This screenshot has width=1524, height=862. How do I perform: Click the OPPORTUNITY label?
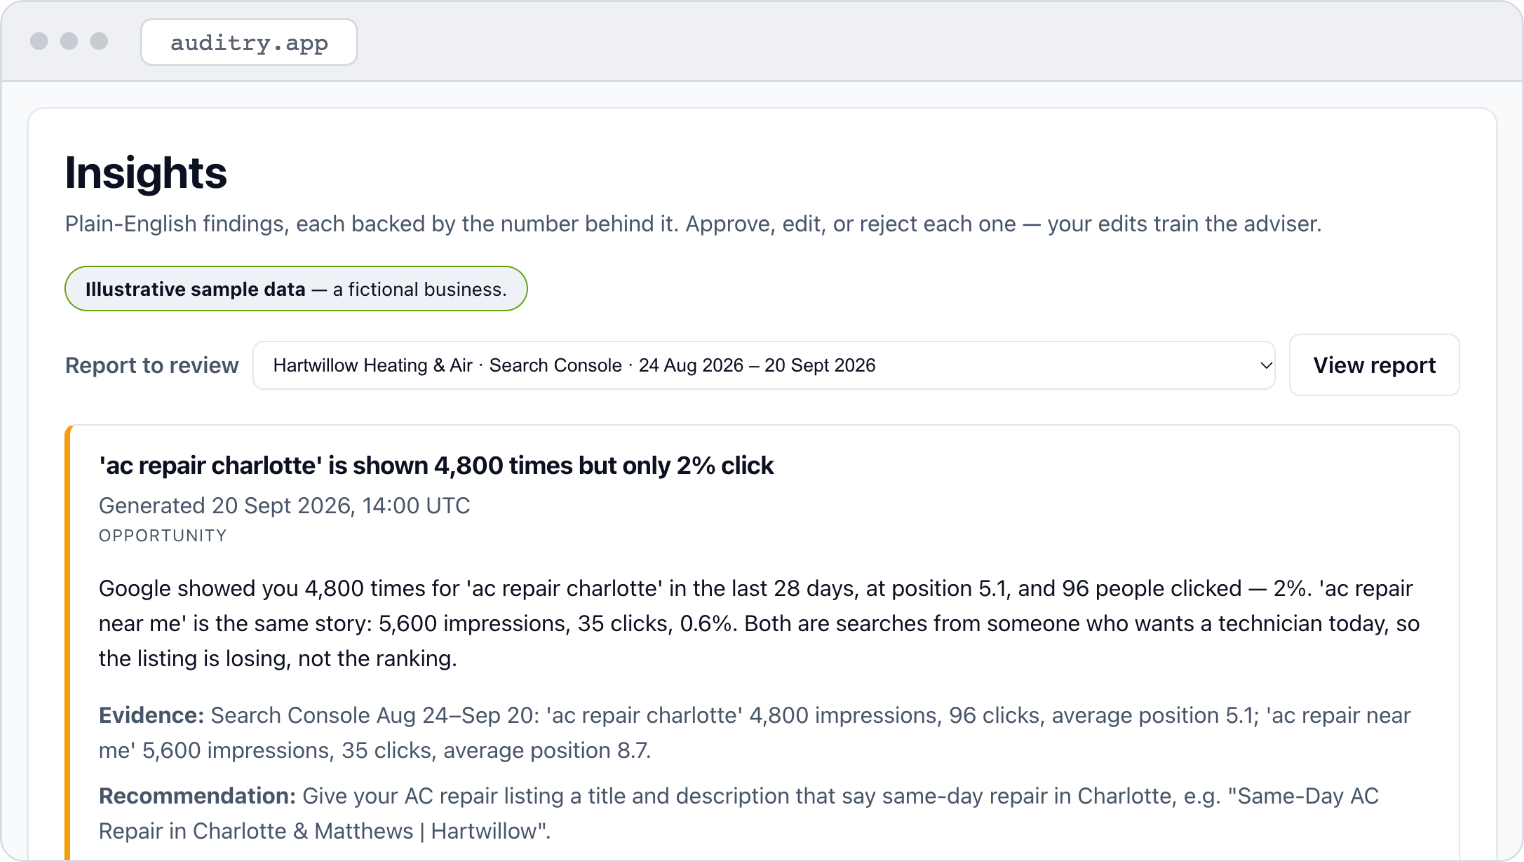pos(163,536)
